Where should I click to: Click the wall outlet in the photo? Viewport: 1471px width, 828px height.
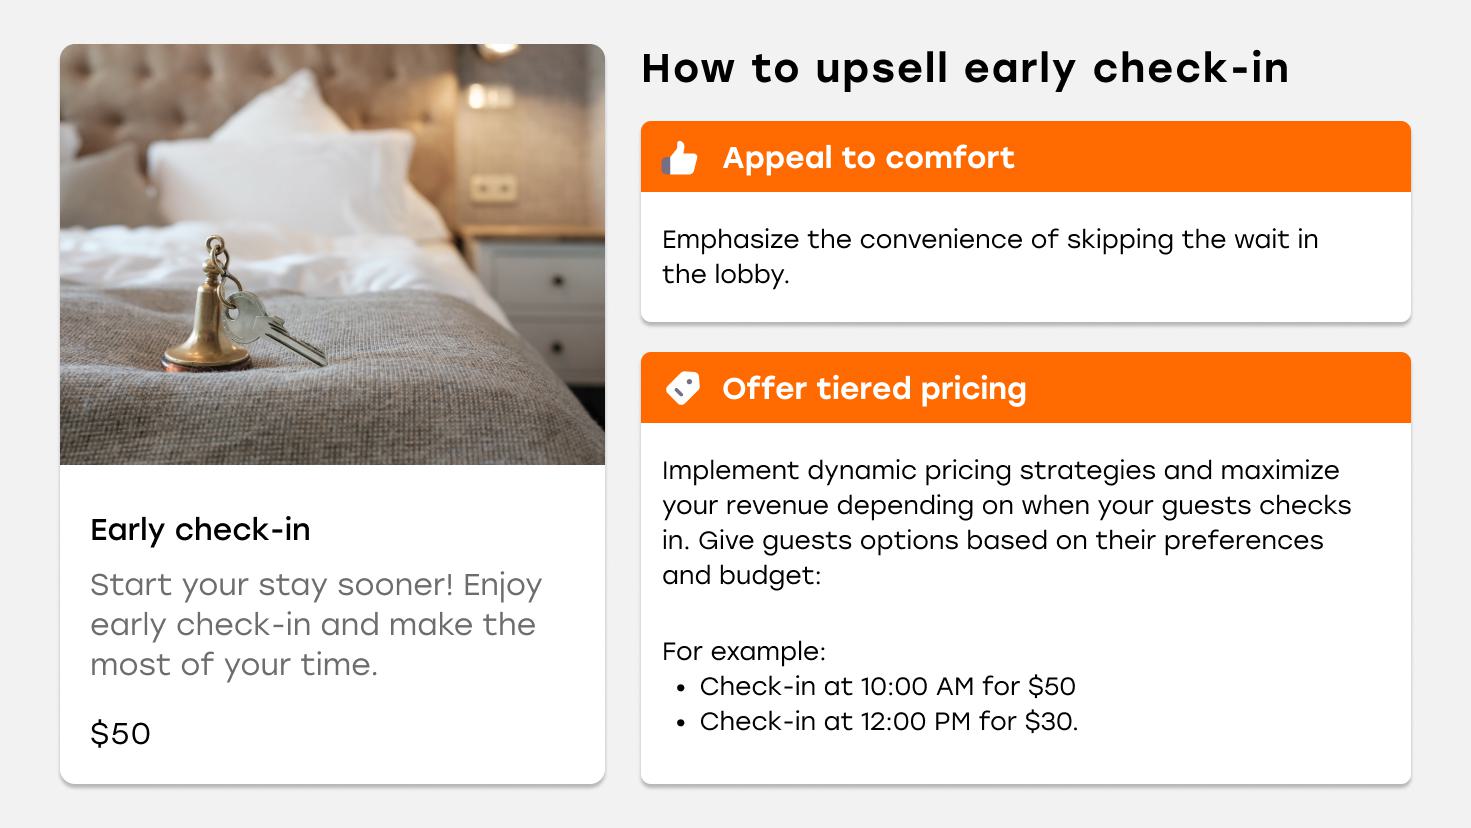494,187
